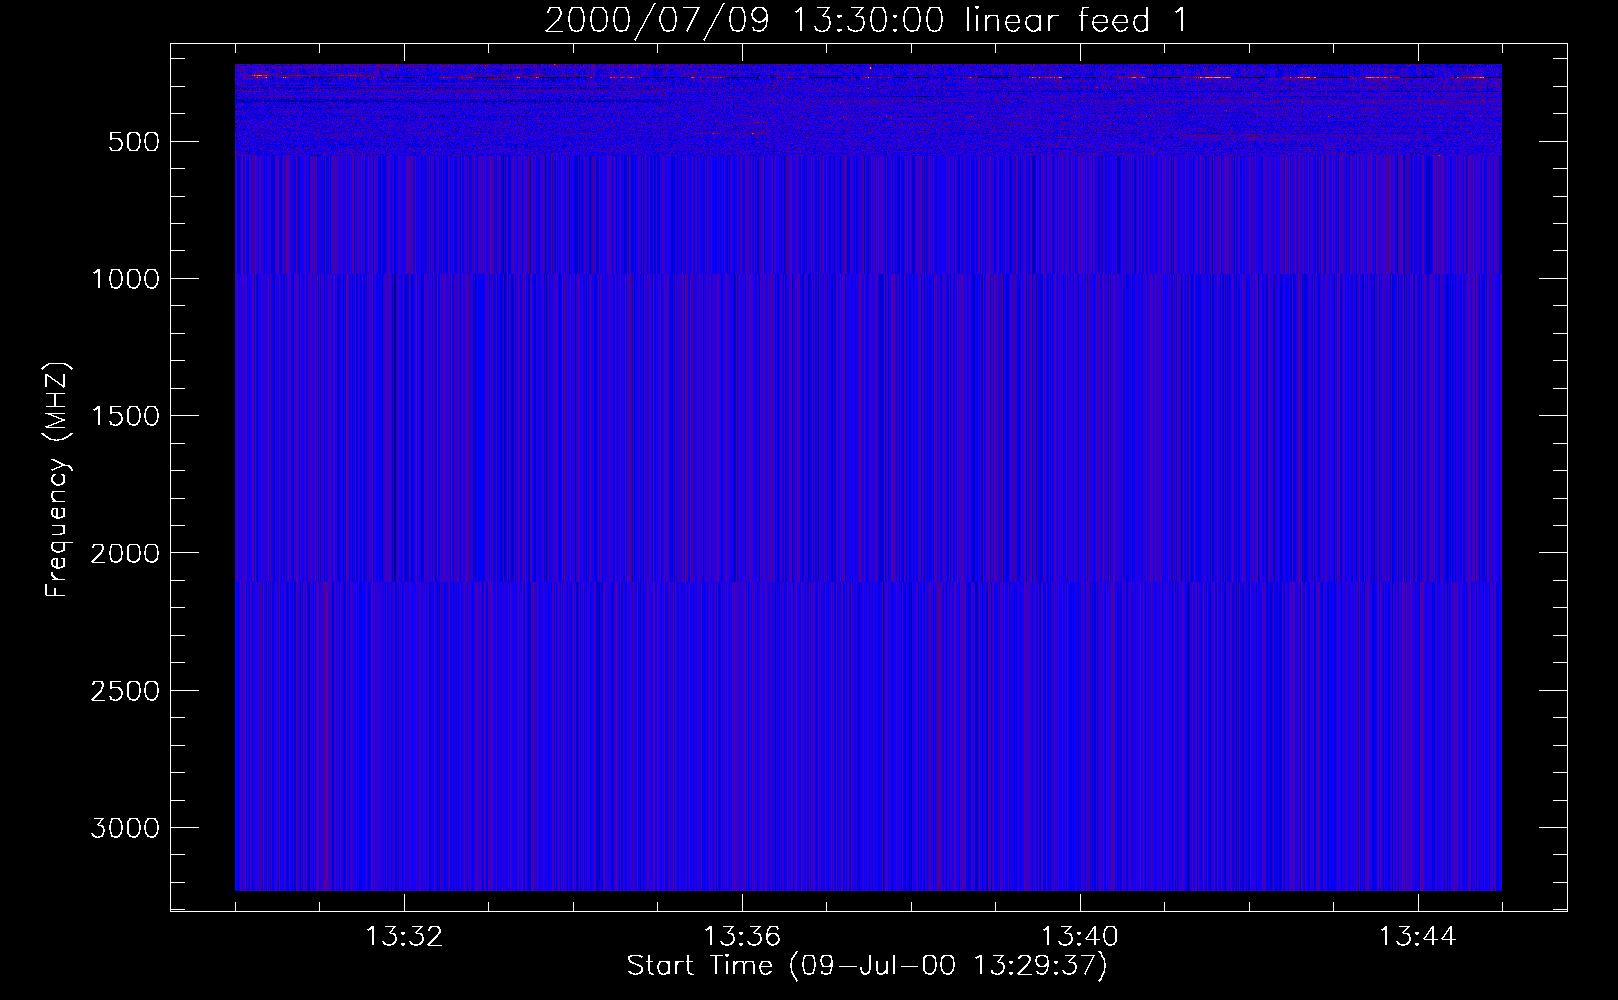Click the 13:44 time tick label
This screenshot has height=1000, width=1618.
click(x=1418, y=937)
